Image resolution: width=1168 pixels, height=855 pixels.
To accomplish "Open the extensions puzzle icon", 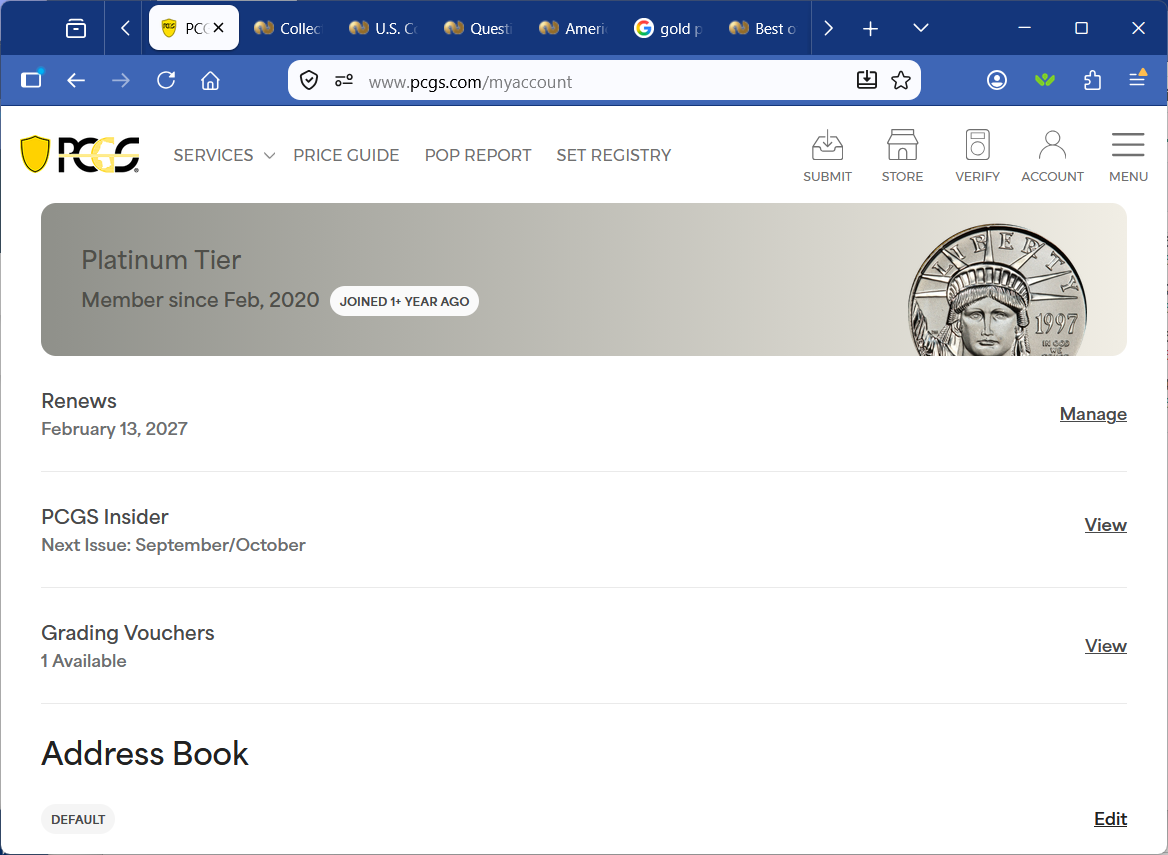I will pyautogui.click(x=1092, y=80).
